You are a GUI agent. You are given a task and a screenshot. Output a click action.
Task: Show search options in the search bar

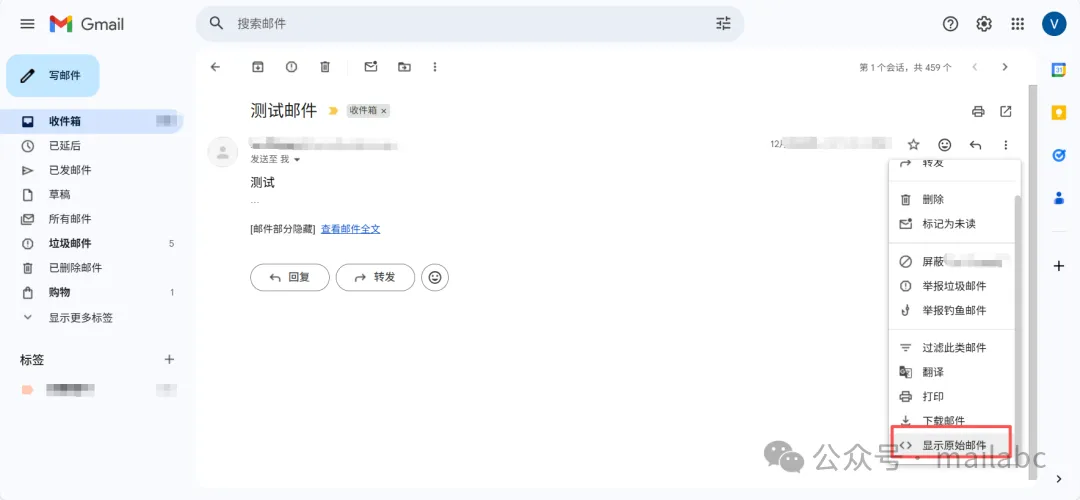click(723, 24)
